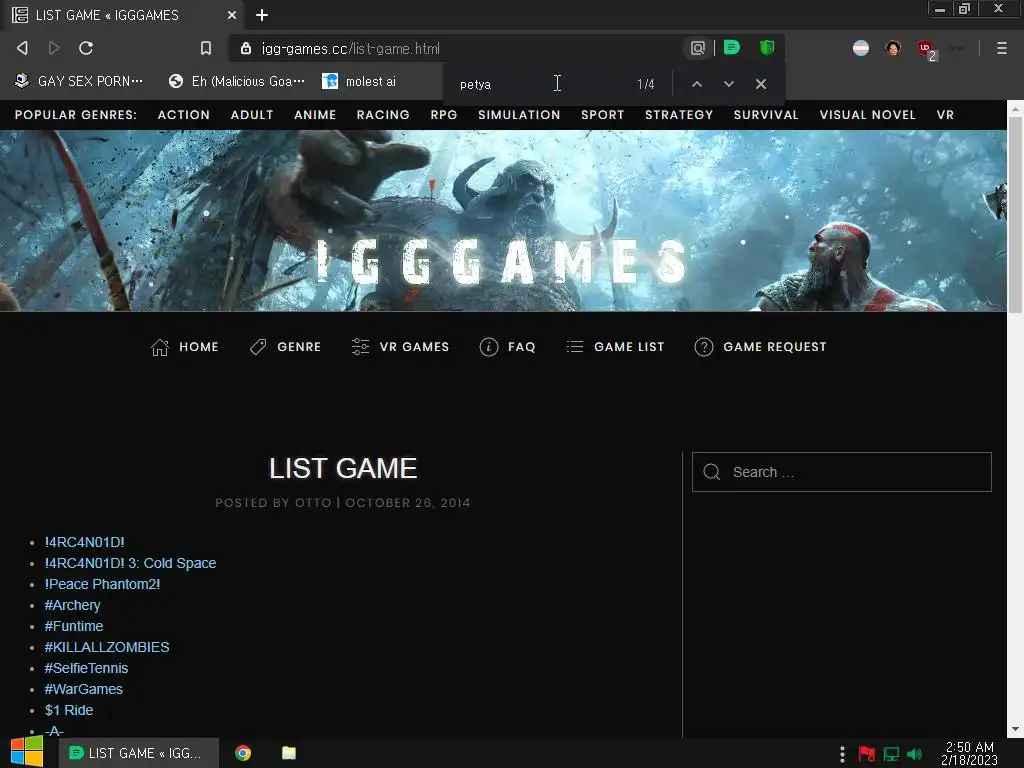
Task: Click the find field containing petya
Action: [x=539, y=84]
